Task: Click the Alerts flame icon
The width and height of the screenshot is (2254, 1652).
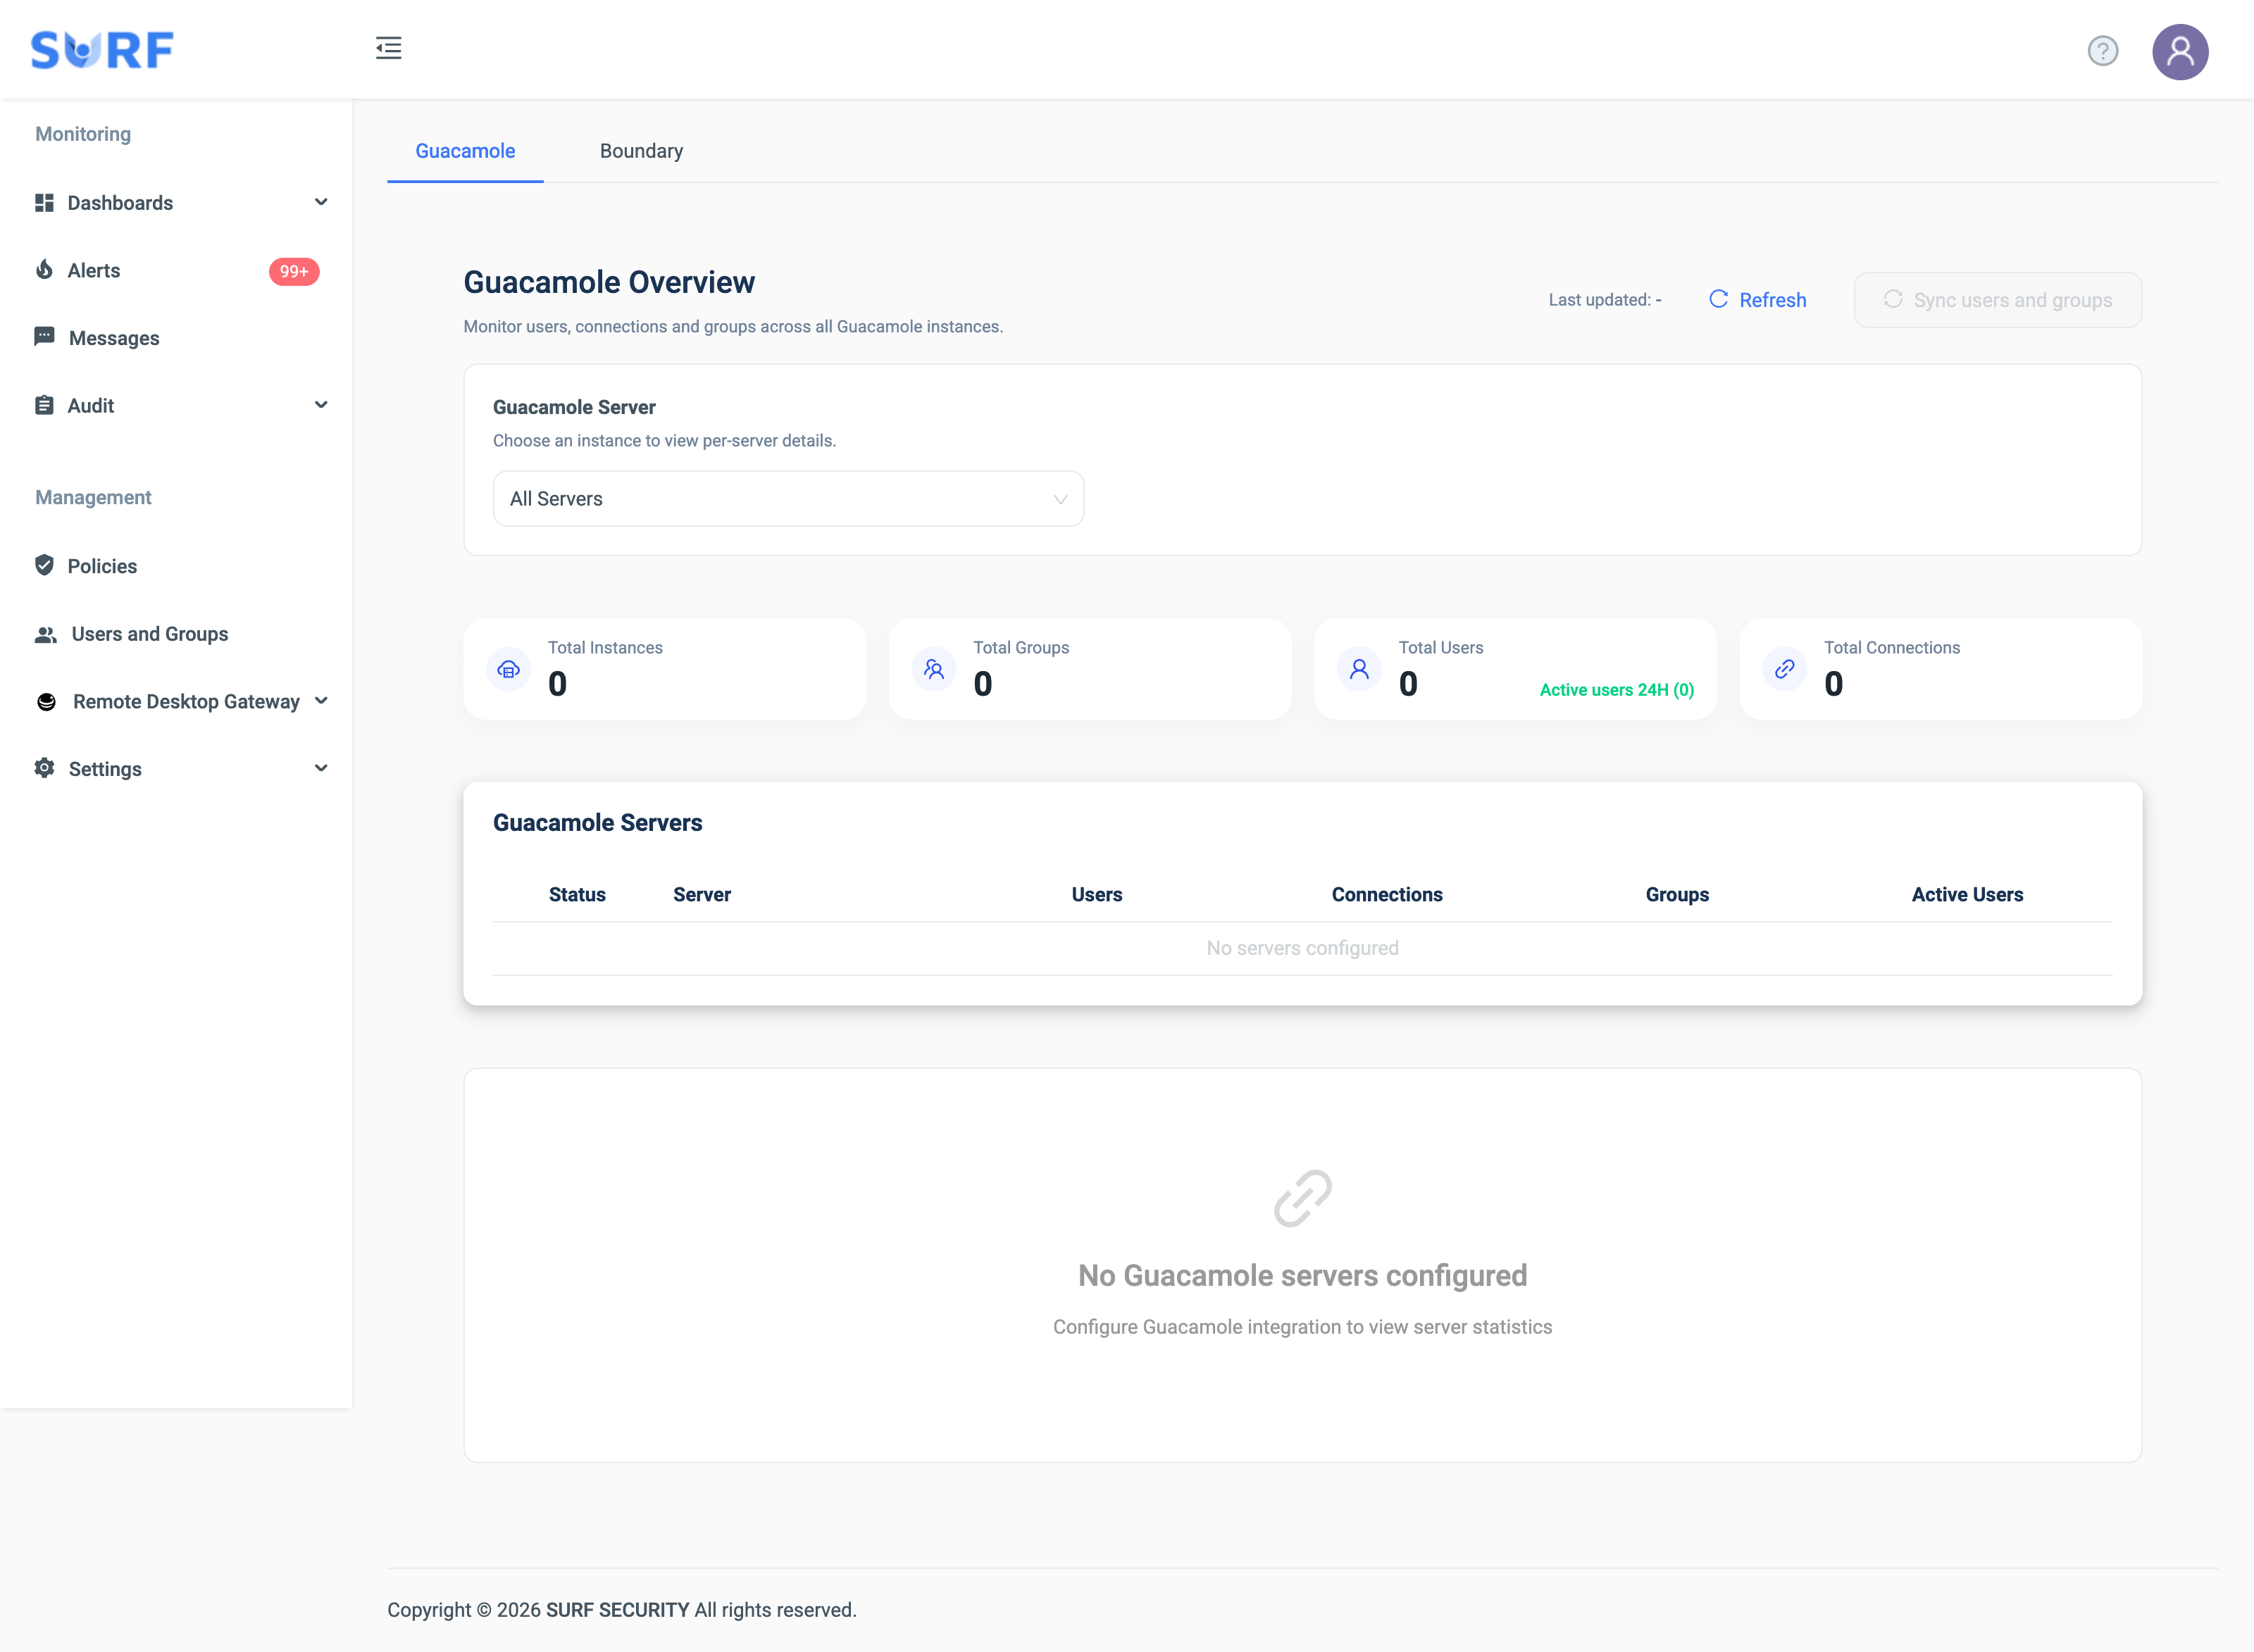Action: (44, 270)
